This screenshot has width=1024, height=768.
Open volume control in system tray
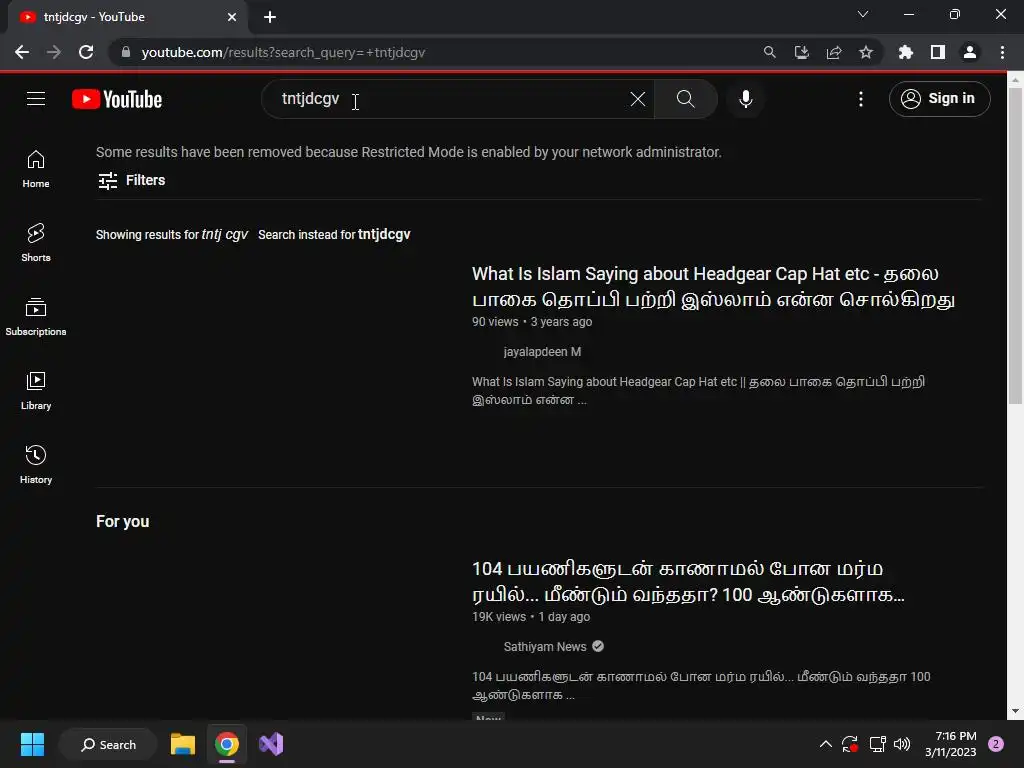point(902,744)
